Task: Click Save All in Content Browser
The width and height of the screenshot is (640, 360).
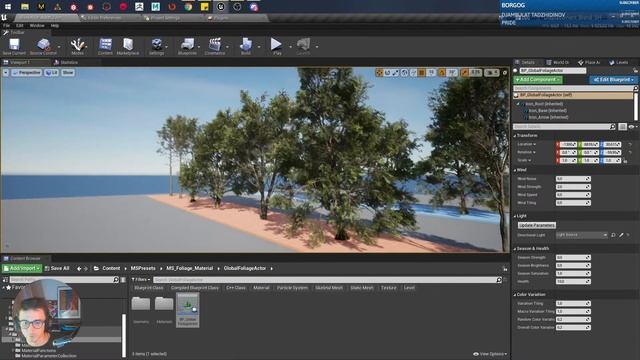Action: [57, 269]
